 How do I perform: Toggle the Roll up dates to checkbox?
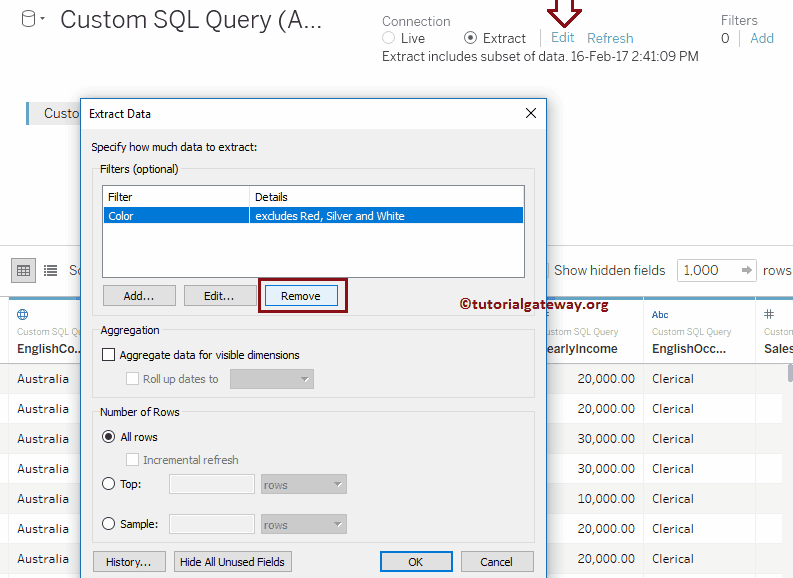[x=133, y=379]
